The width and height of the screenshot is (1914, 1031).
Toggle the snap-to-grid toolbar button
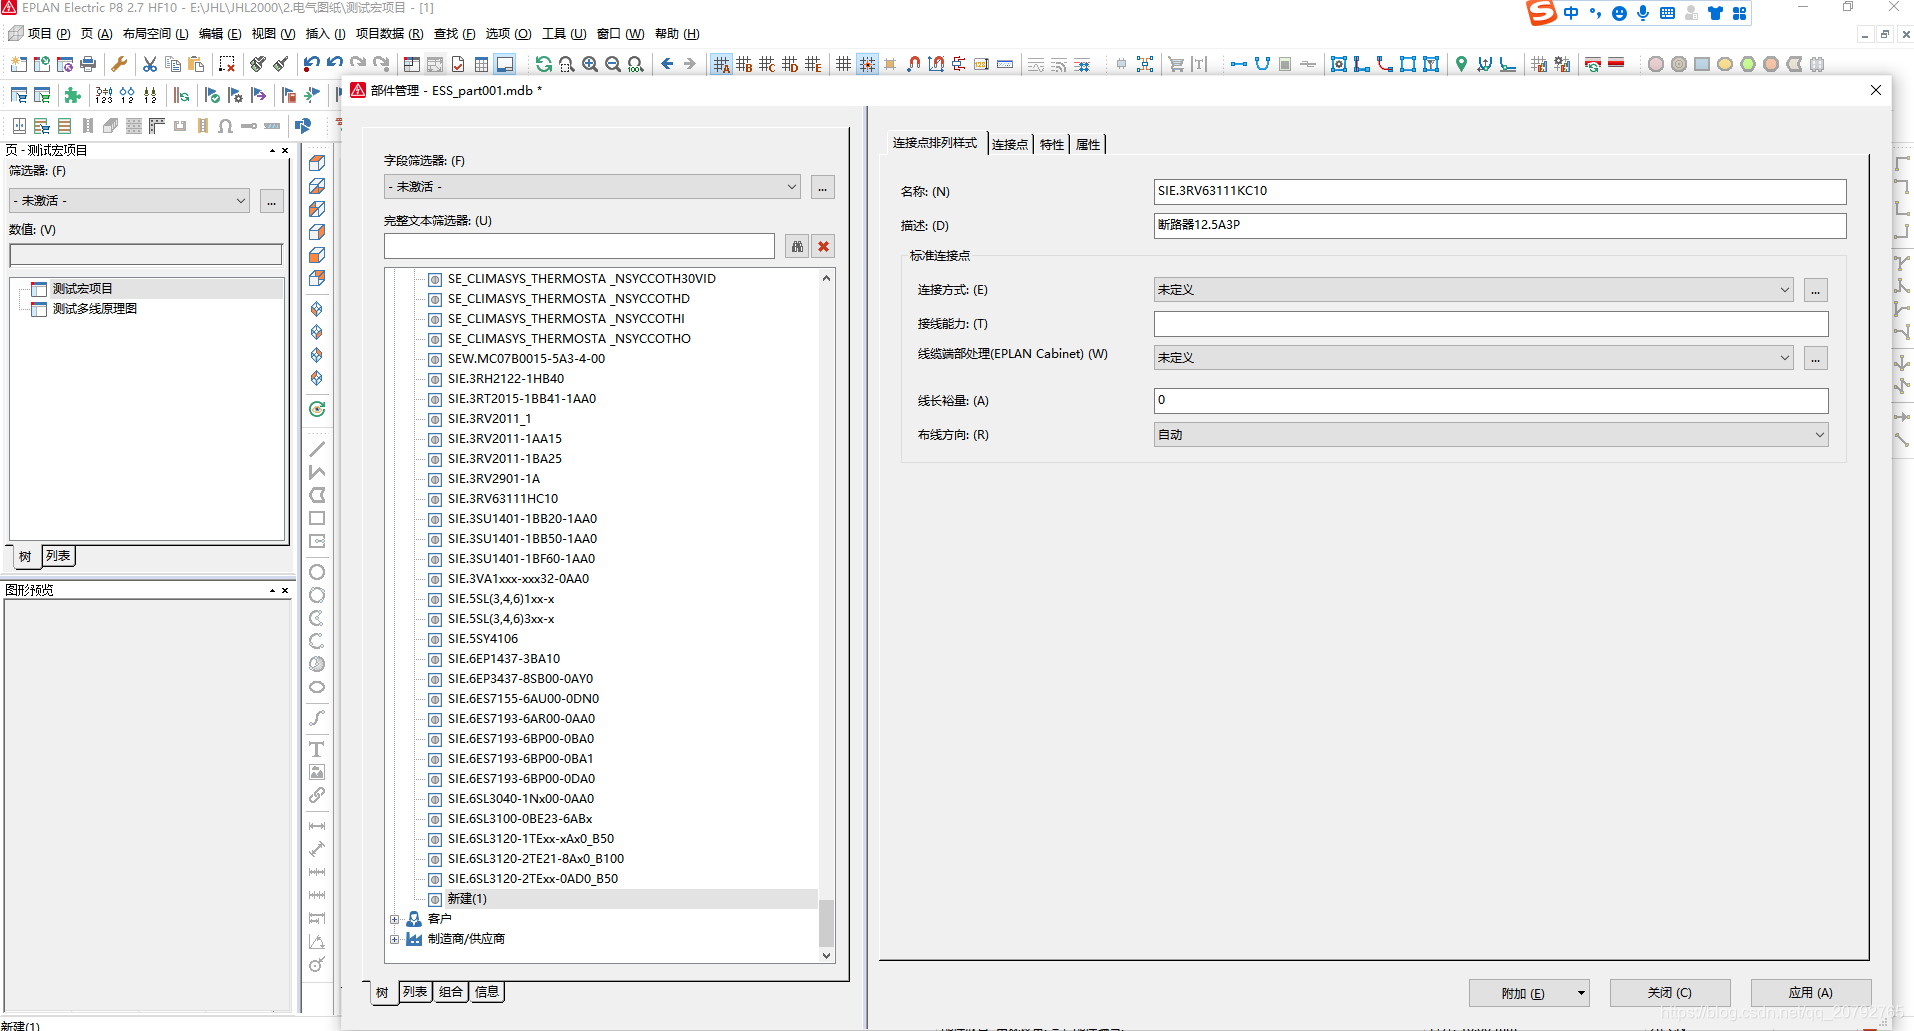[867, 64]
